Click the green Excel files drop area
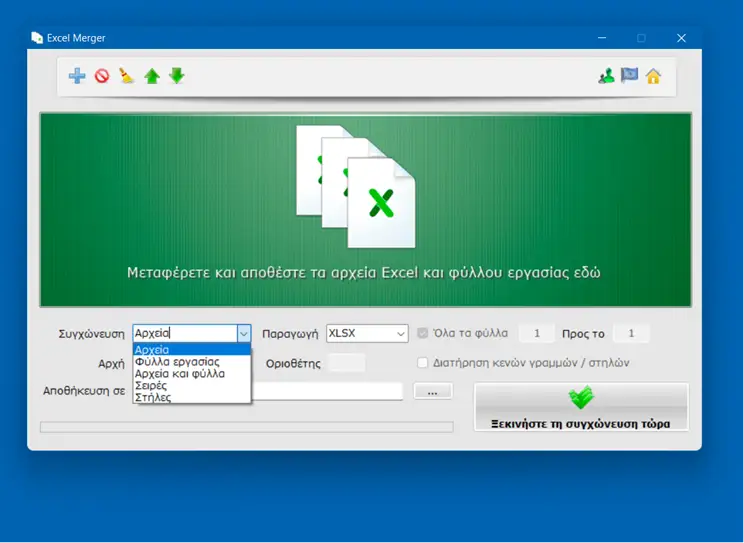 click(365, 210)
